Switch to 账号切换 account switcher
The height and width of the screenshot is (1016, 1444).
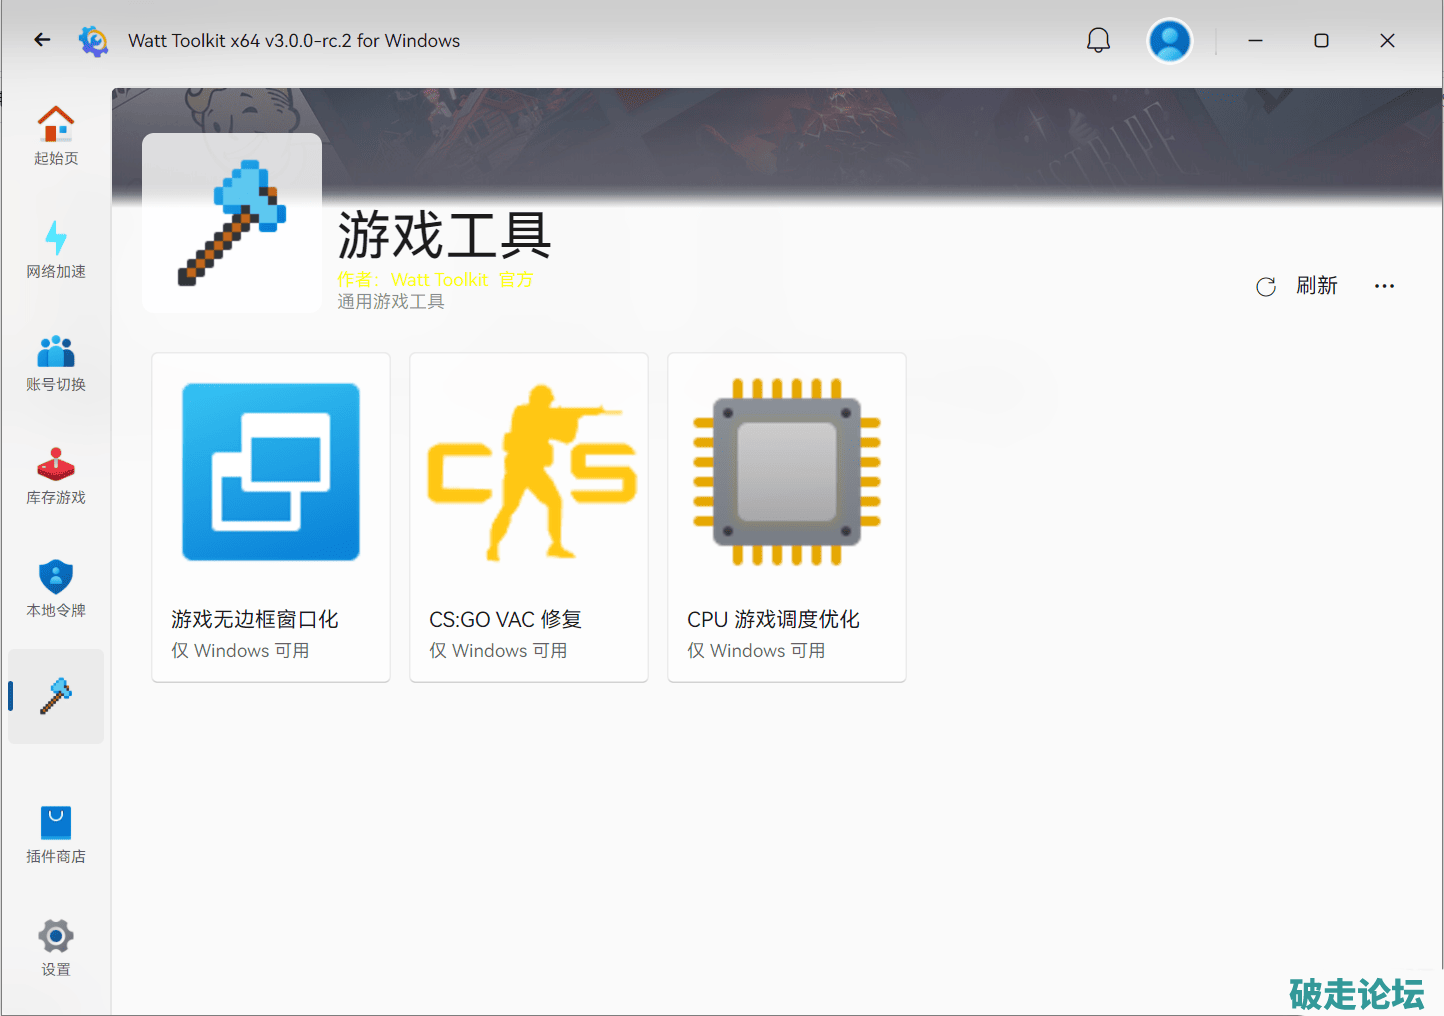[x=56, y=363]
